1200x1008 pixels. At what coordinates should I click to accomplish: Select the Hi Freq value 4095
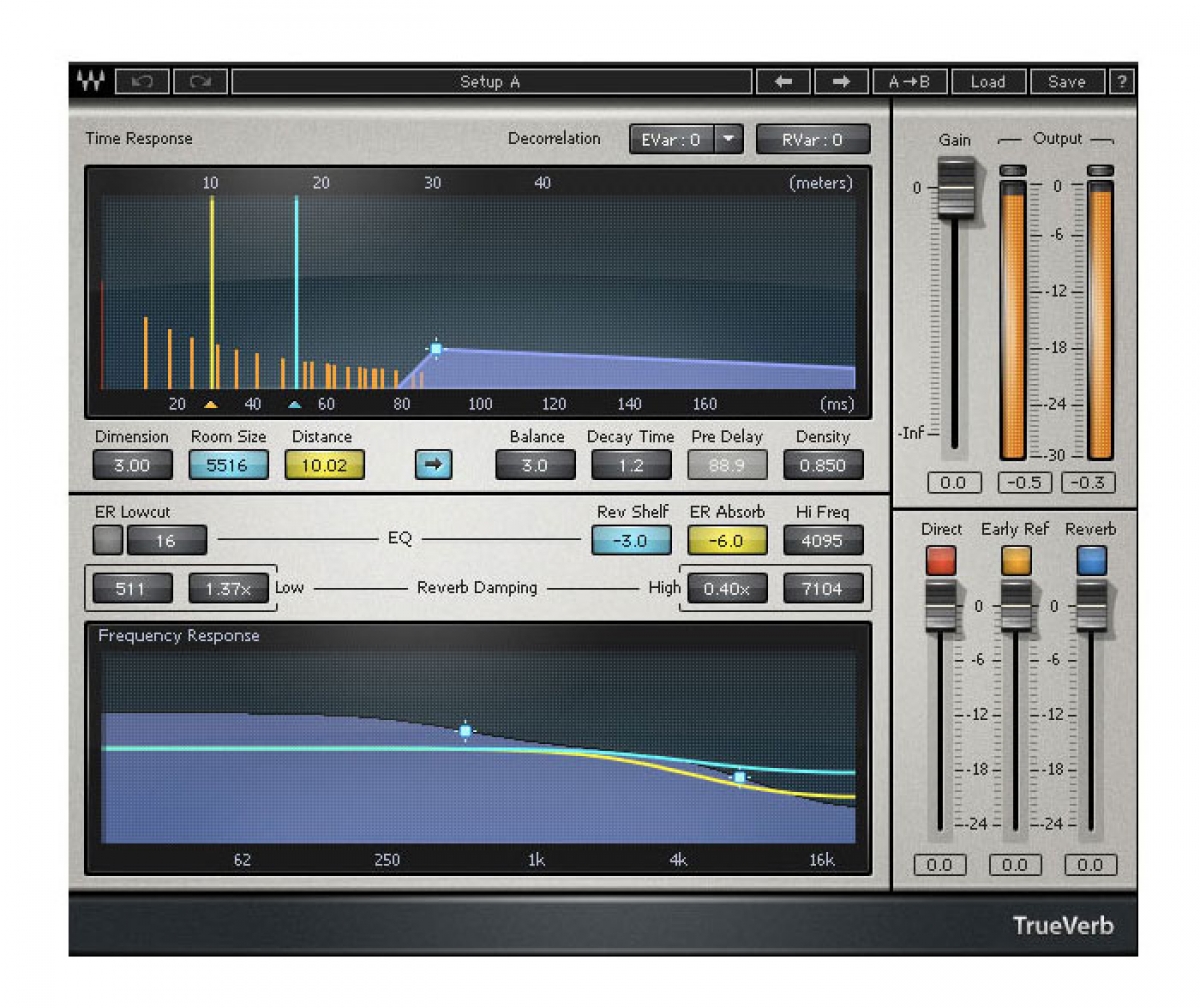(823, 541)
